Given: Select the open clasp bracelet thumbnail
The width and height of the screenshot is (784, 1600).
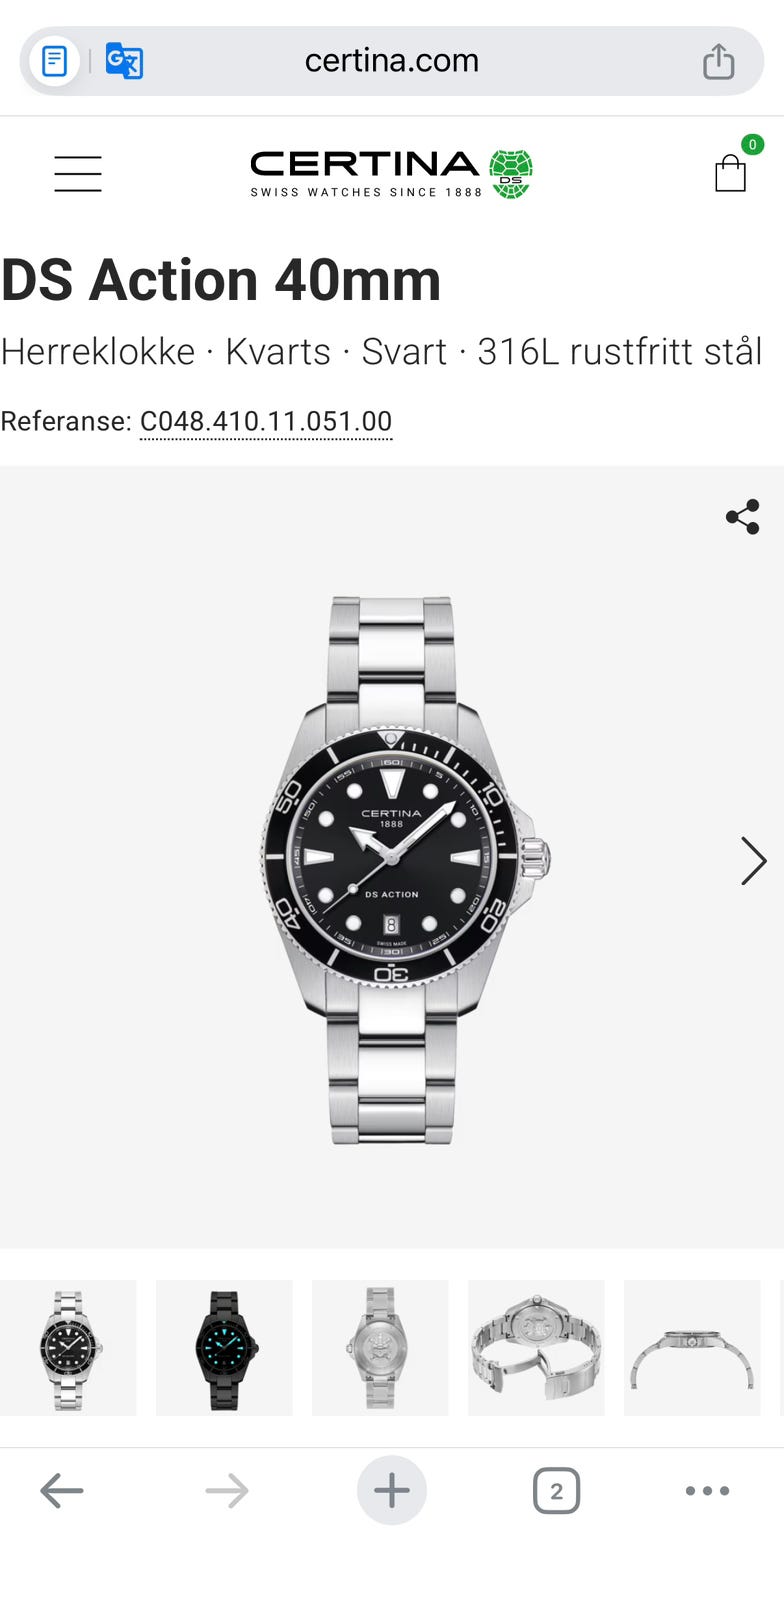Looking at the screenshot, I should click(x=536, y=1348).
